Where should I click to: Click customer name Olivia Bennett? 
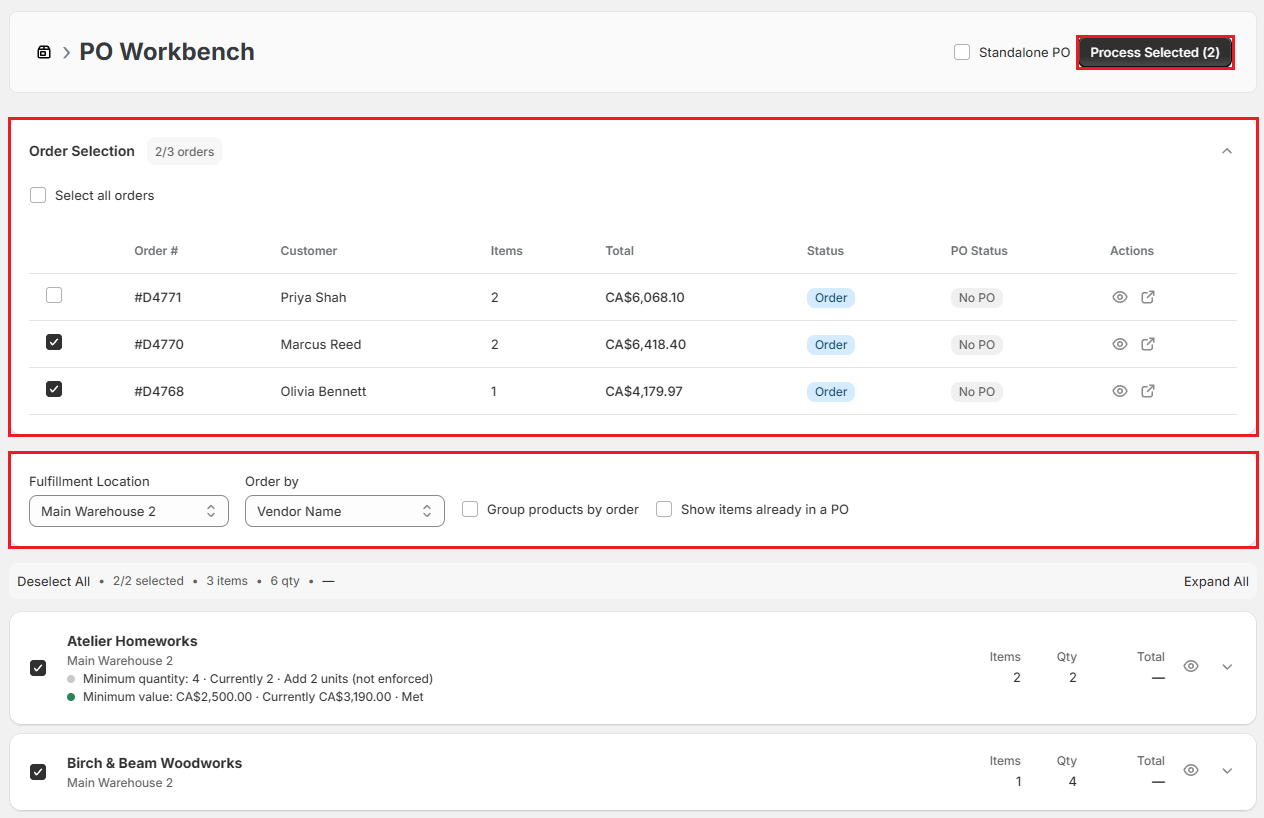(324, 391)
